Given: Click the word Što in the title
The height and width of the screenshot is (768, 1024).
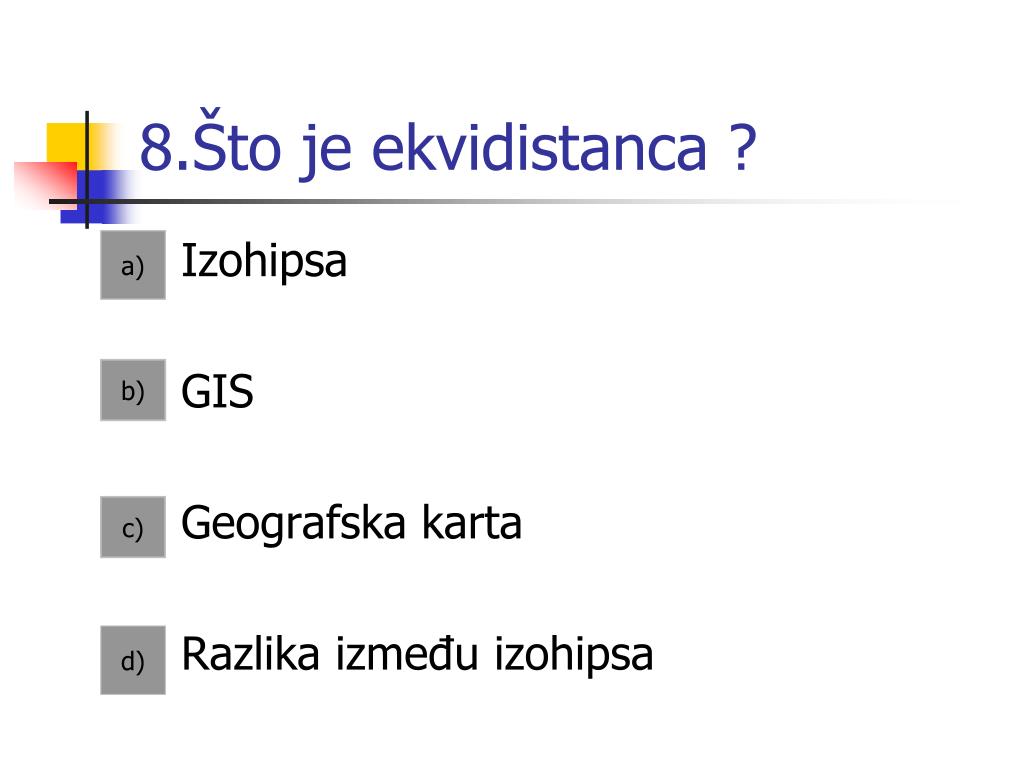Looking at the screenshot, I should tap(236, 142).
